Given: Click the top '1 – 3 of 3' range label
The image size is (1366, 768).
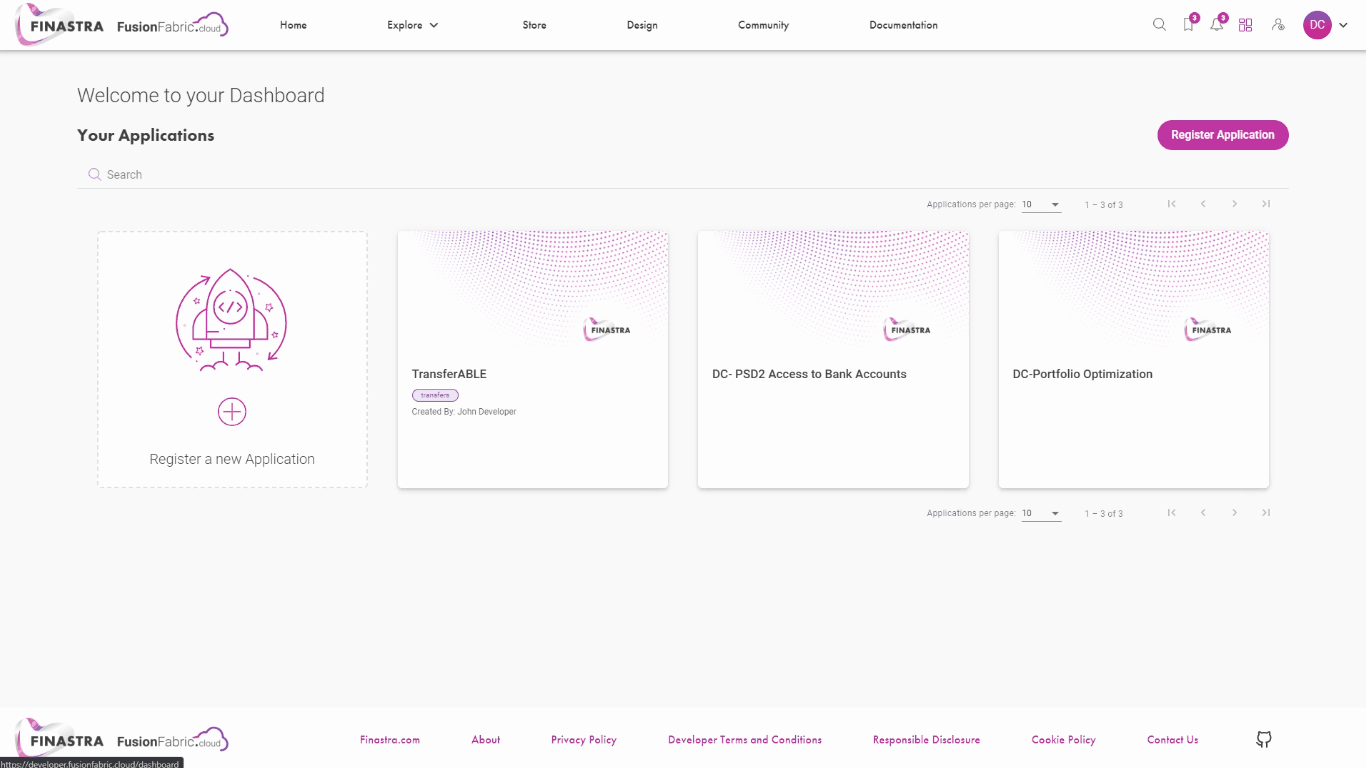Looking at the screenshot, I should pyautogui.click(x=1104, y=205).
